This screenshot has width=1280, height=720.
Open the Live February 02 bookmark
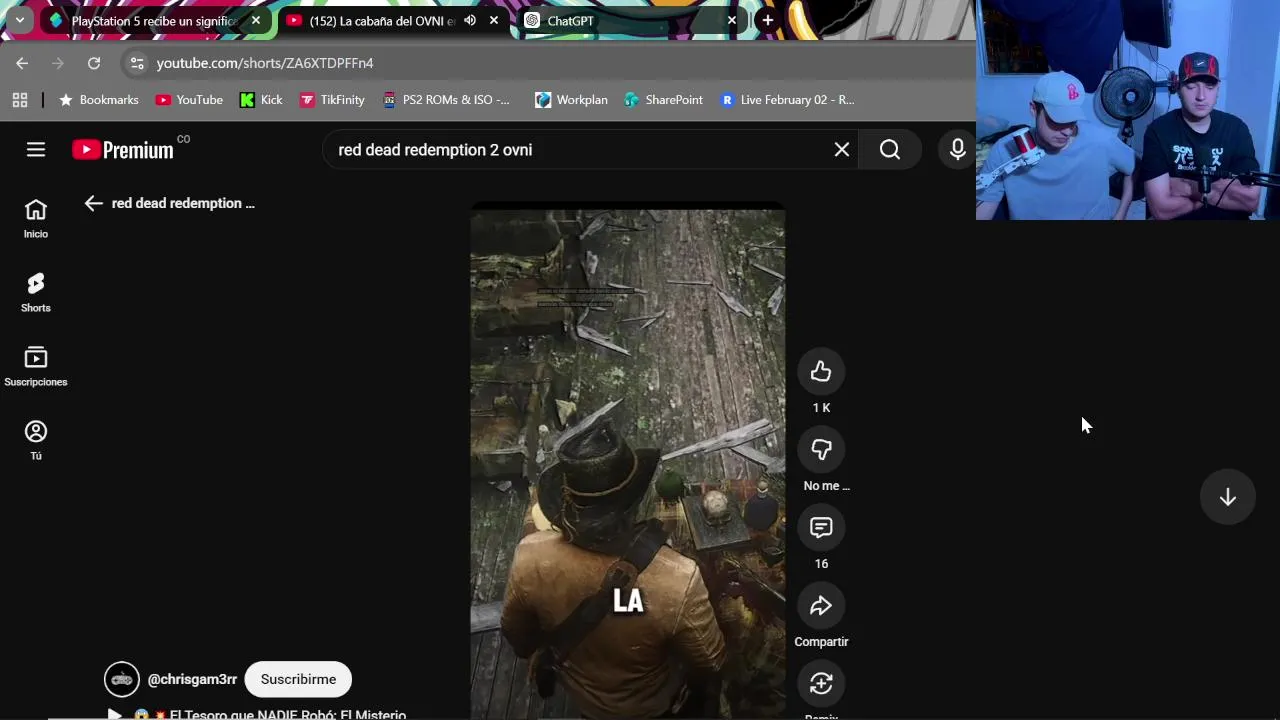787,100
